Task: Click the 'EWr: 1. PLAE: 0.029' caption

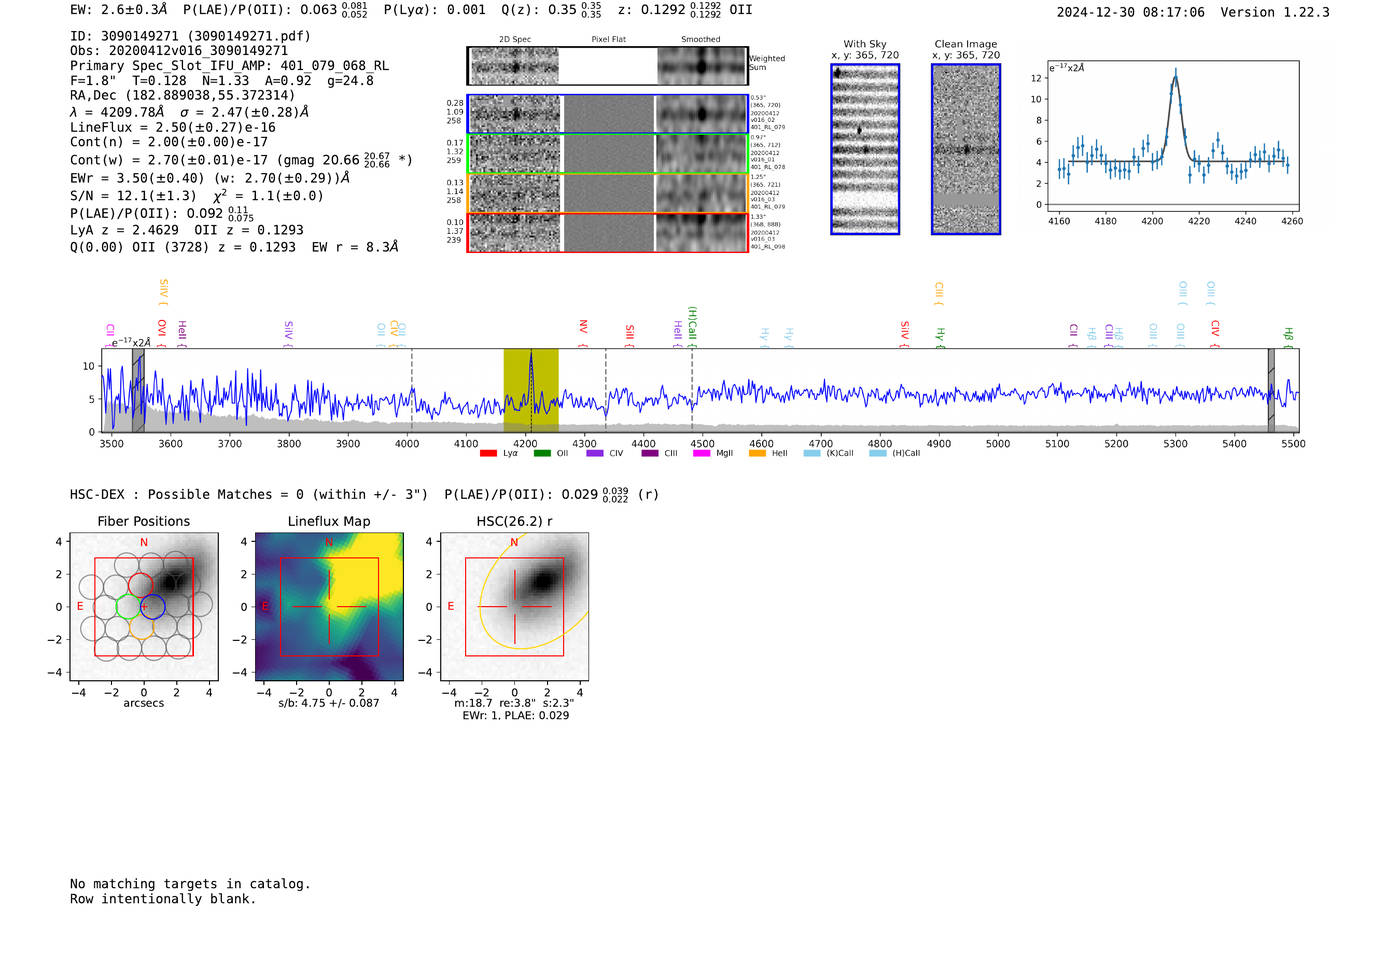Action: point(515,715)
